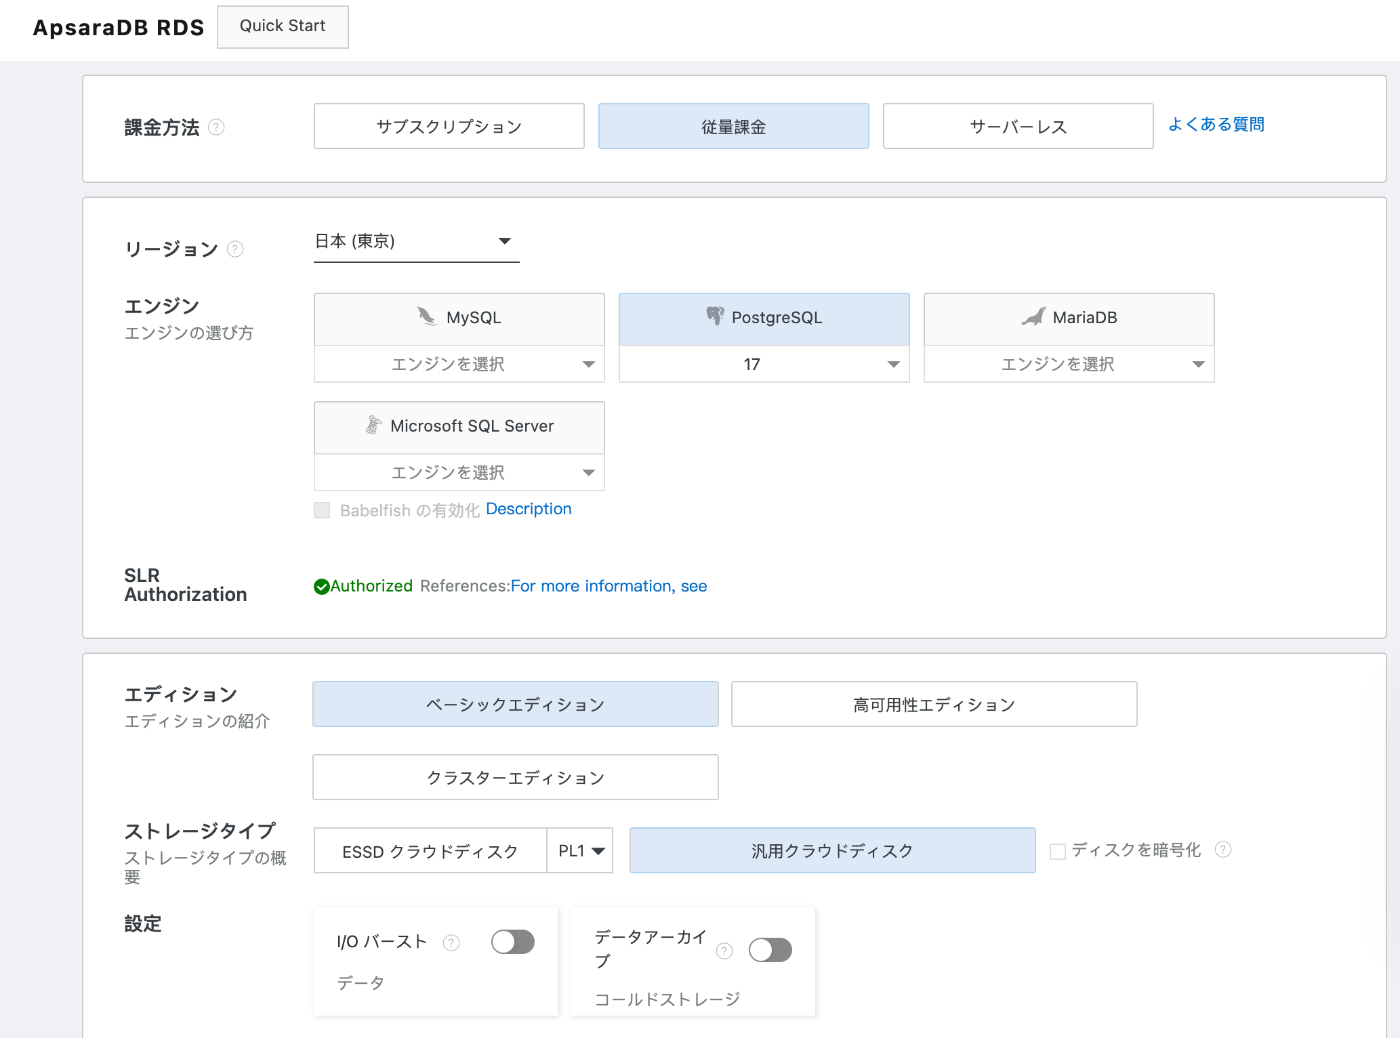Select the MariaDB engine button

click(1069, 318)
